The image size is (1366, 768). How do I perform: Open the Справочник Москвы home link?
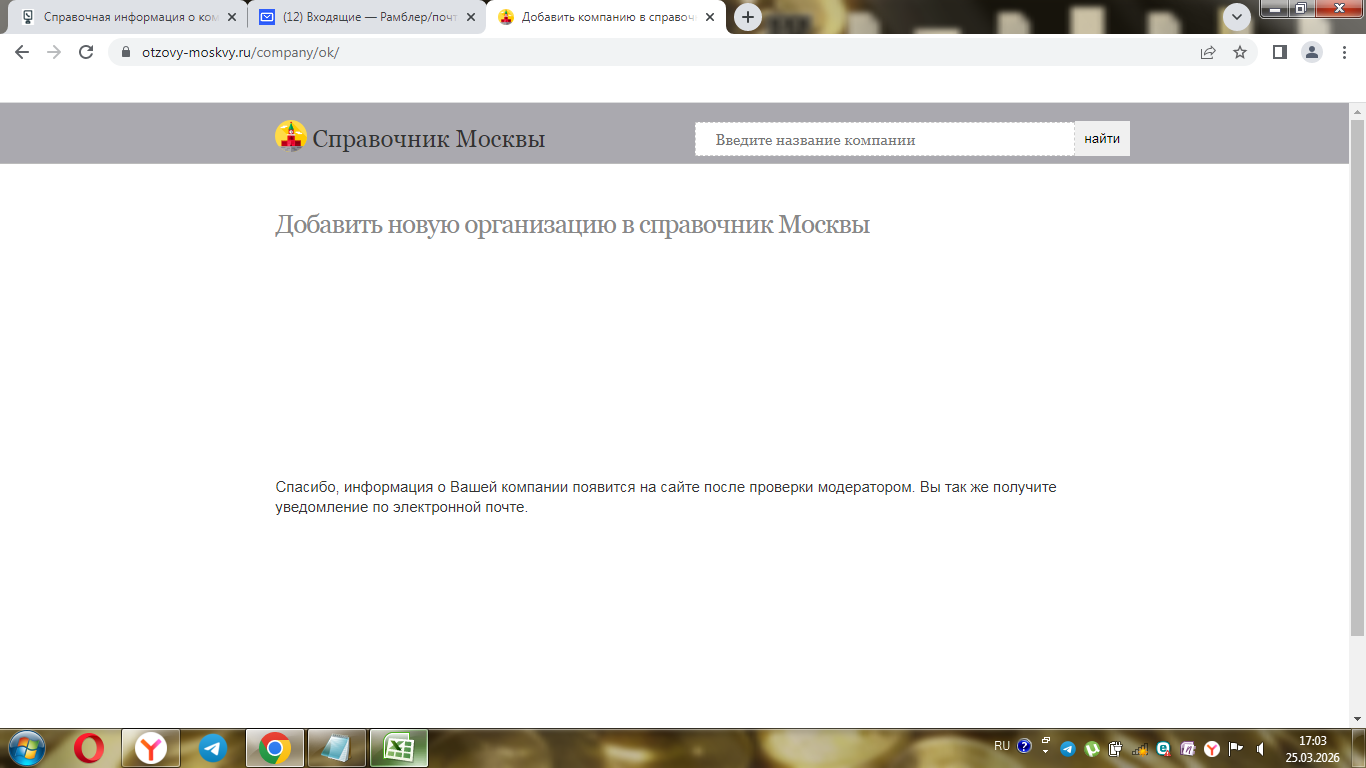[429, 139]
